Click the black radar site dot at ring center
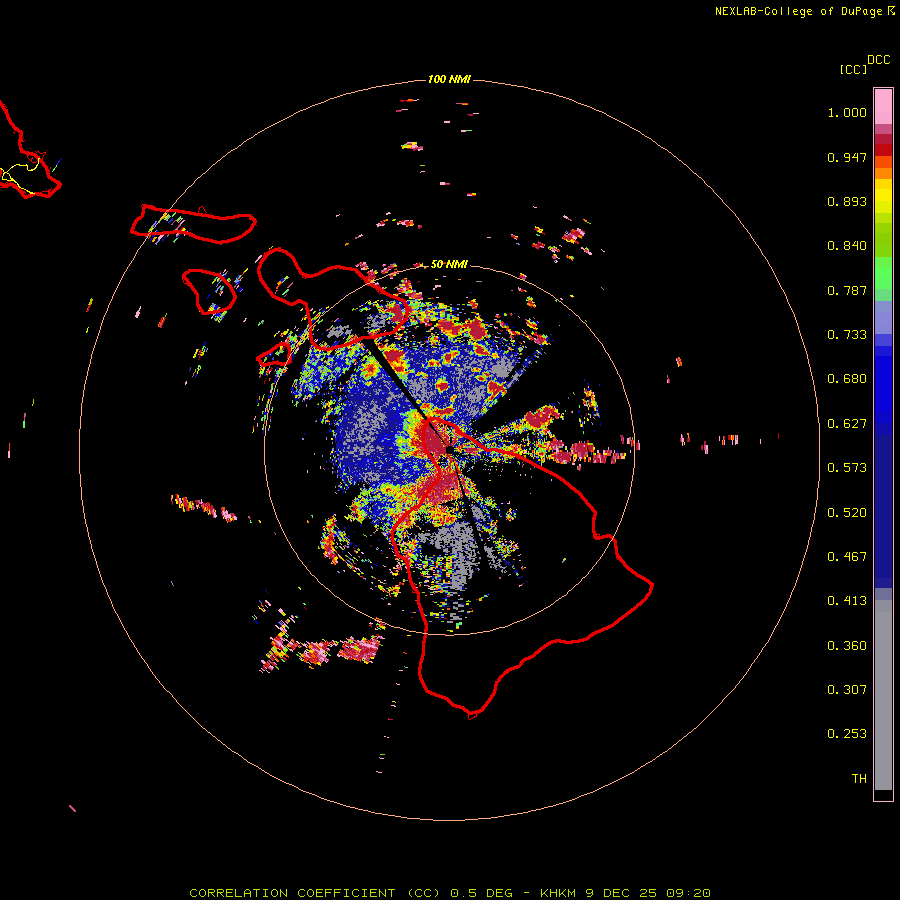The height and width of the screenshot is (900, 900). pyautogui.click(x=449, y=449)
